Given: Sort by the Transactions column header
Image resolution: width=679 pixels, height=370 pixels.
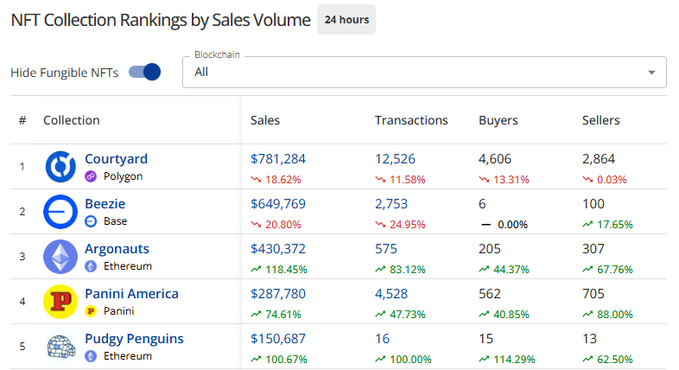Looking at the screenshot, I should pyautogui.click(x=411, y=120).
